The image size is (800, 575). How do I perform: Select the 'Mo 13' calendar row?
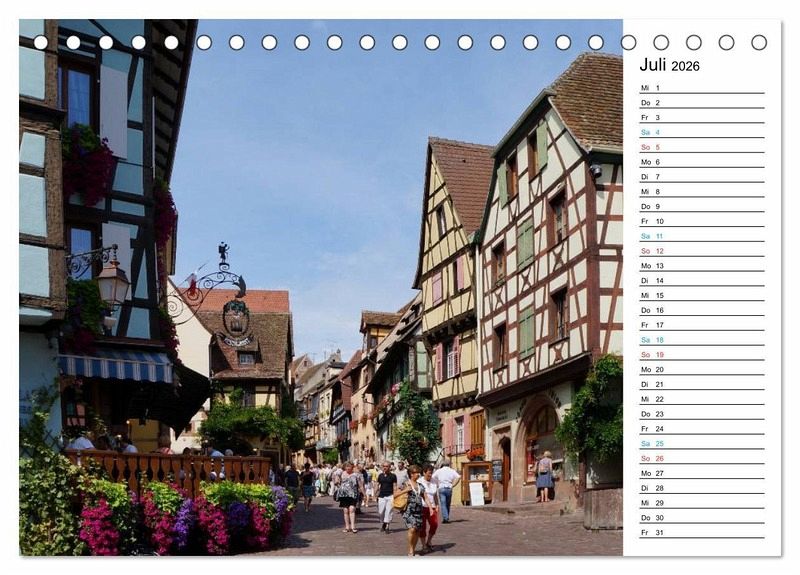pos(702,265)
